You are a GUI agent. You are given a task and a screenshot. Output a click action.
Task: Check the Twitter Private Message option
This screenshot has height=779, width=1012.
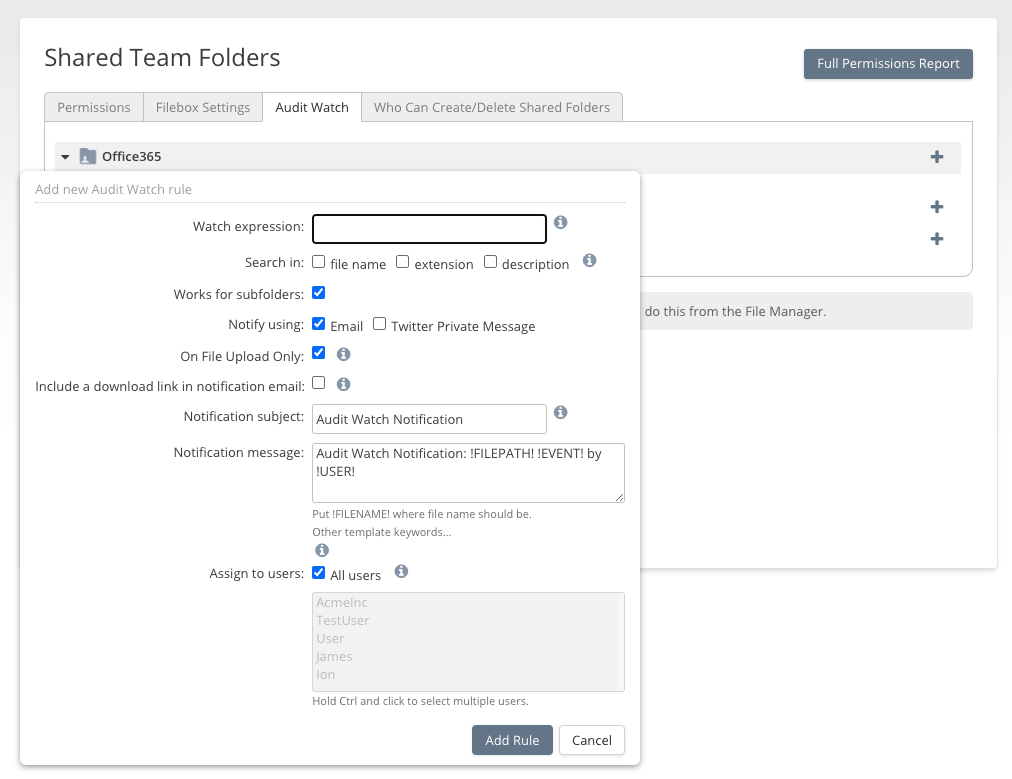coord(380,324)
